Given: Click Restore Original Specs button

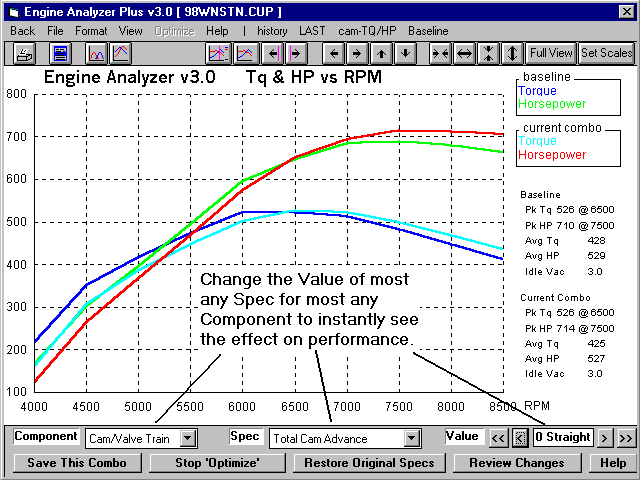Looking at the screenshot, I should (369, 463).
